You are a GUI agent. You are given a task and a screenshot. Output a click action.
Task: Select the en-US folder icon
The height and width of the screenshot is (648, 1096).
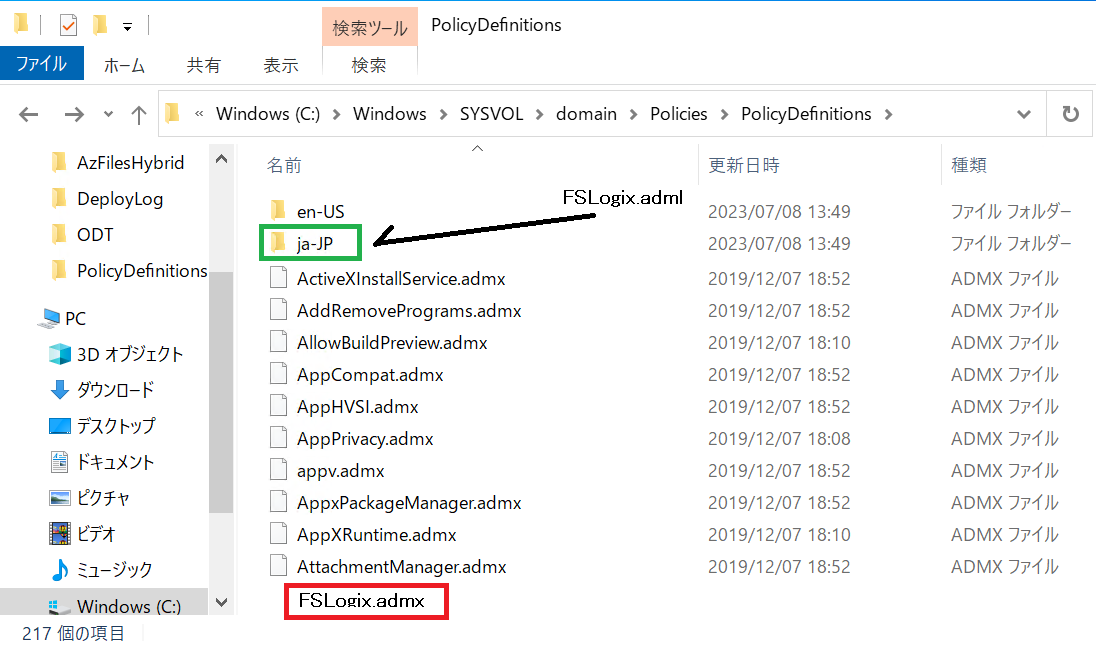pos(278,210)
